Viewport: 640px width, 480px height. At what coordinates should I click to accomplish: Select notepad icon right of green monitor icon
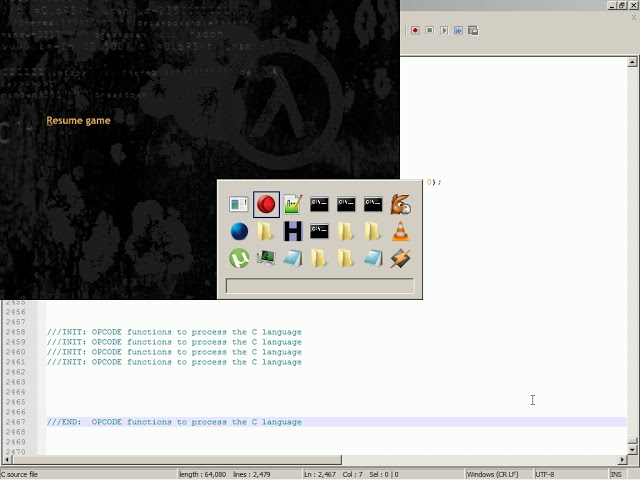tap(293, 258)
